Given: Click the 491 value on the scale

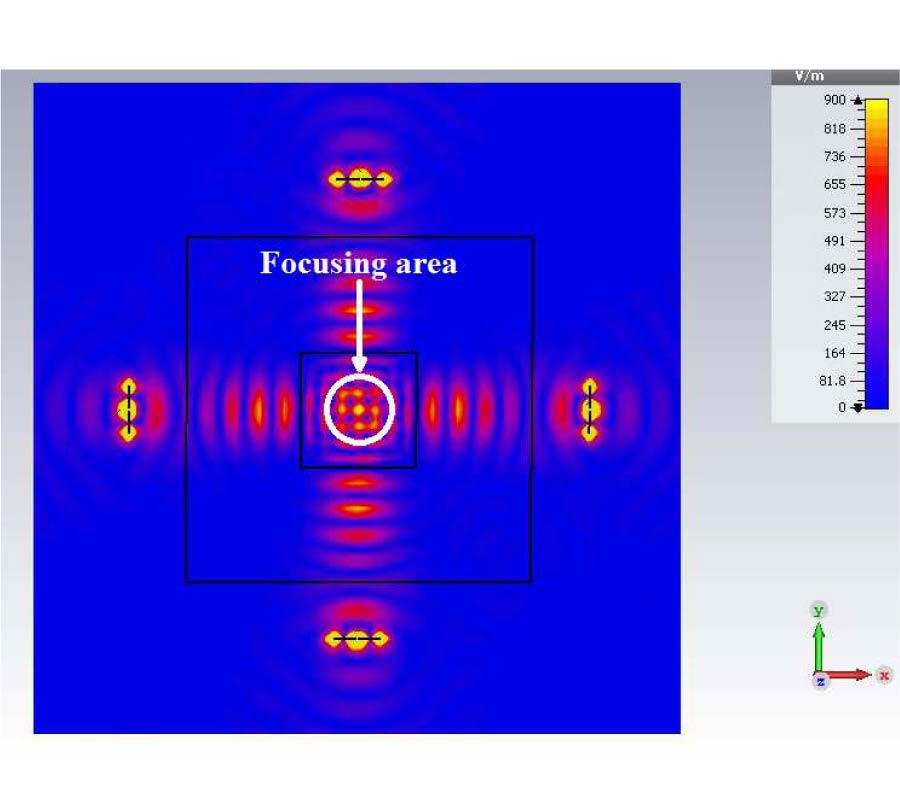Looking at the screenshot, I should 833,241.
